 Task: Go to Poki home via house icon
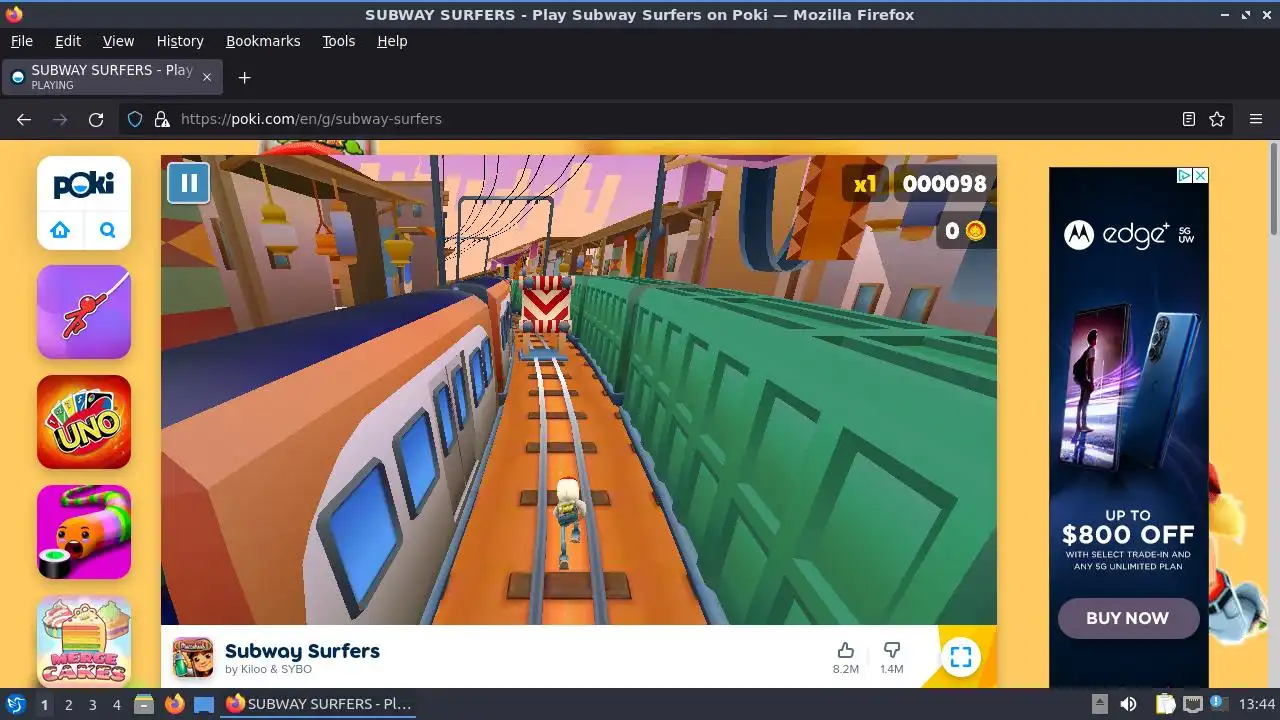60,230
